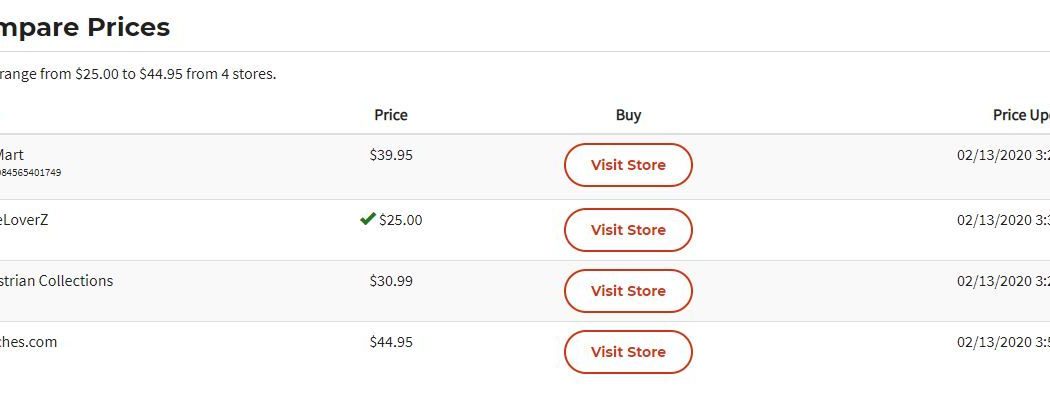Select the Compare Prices heading
Viewport: 1050px width, 401px height.
point(85,27)
